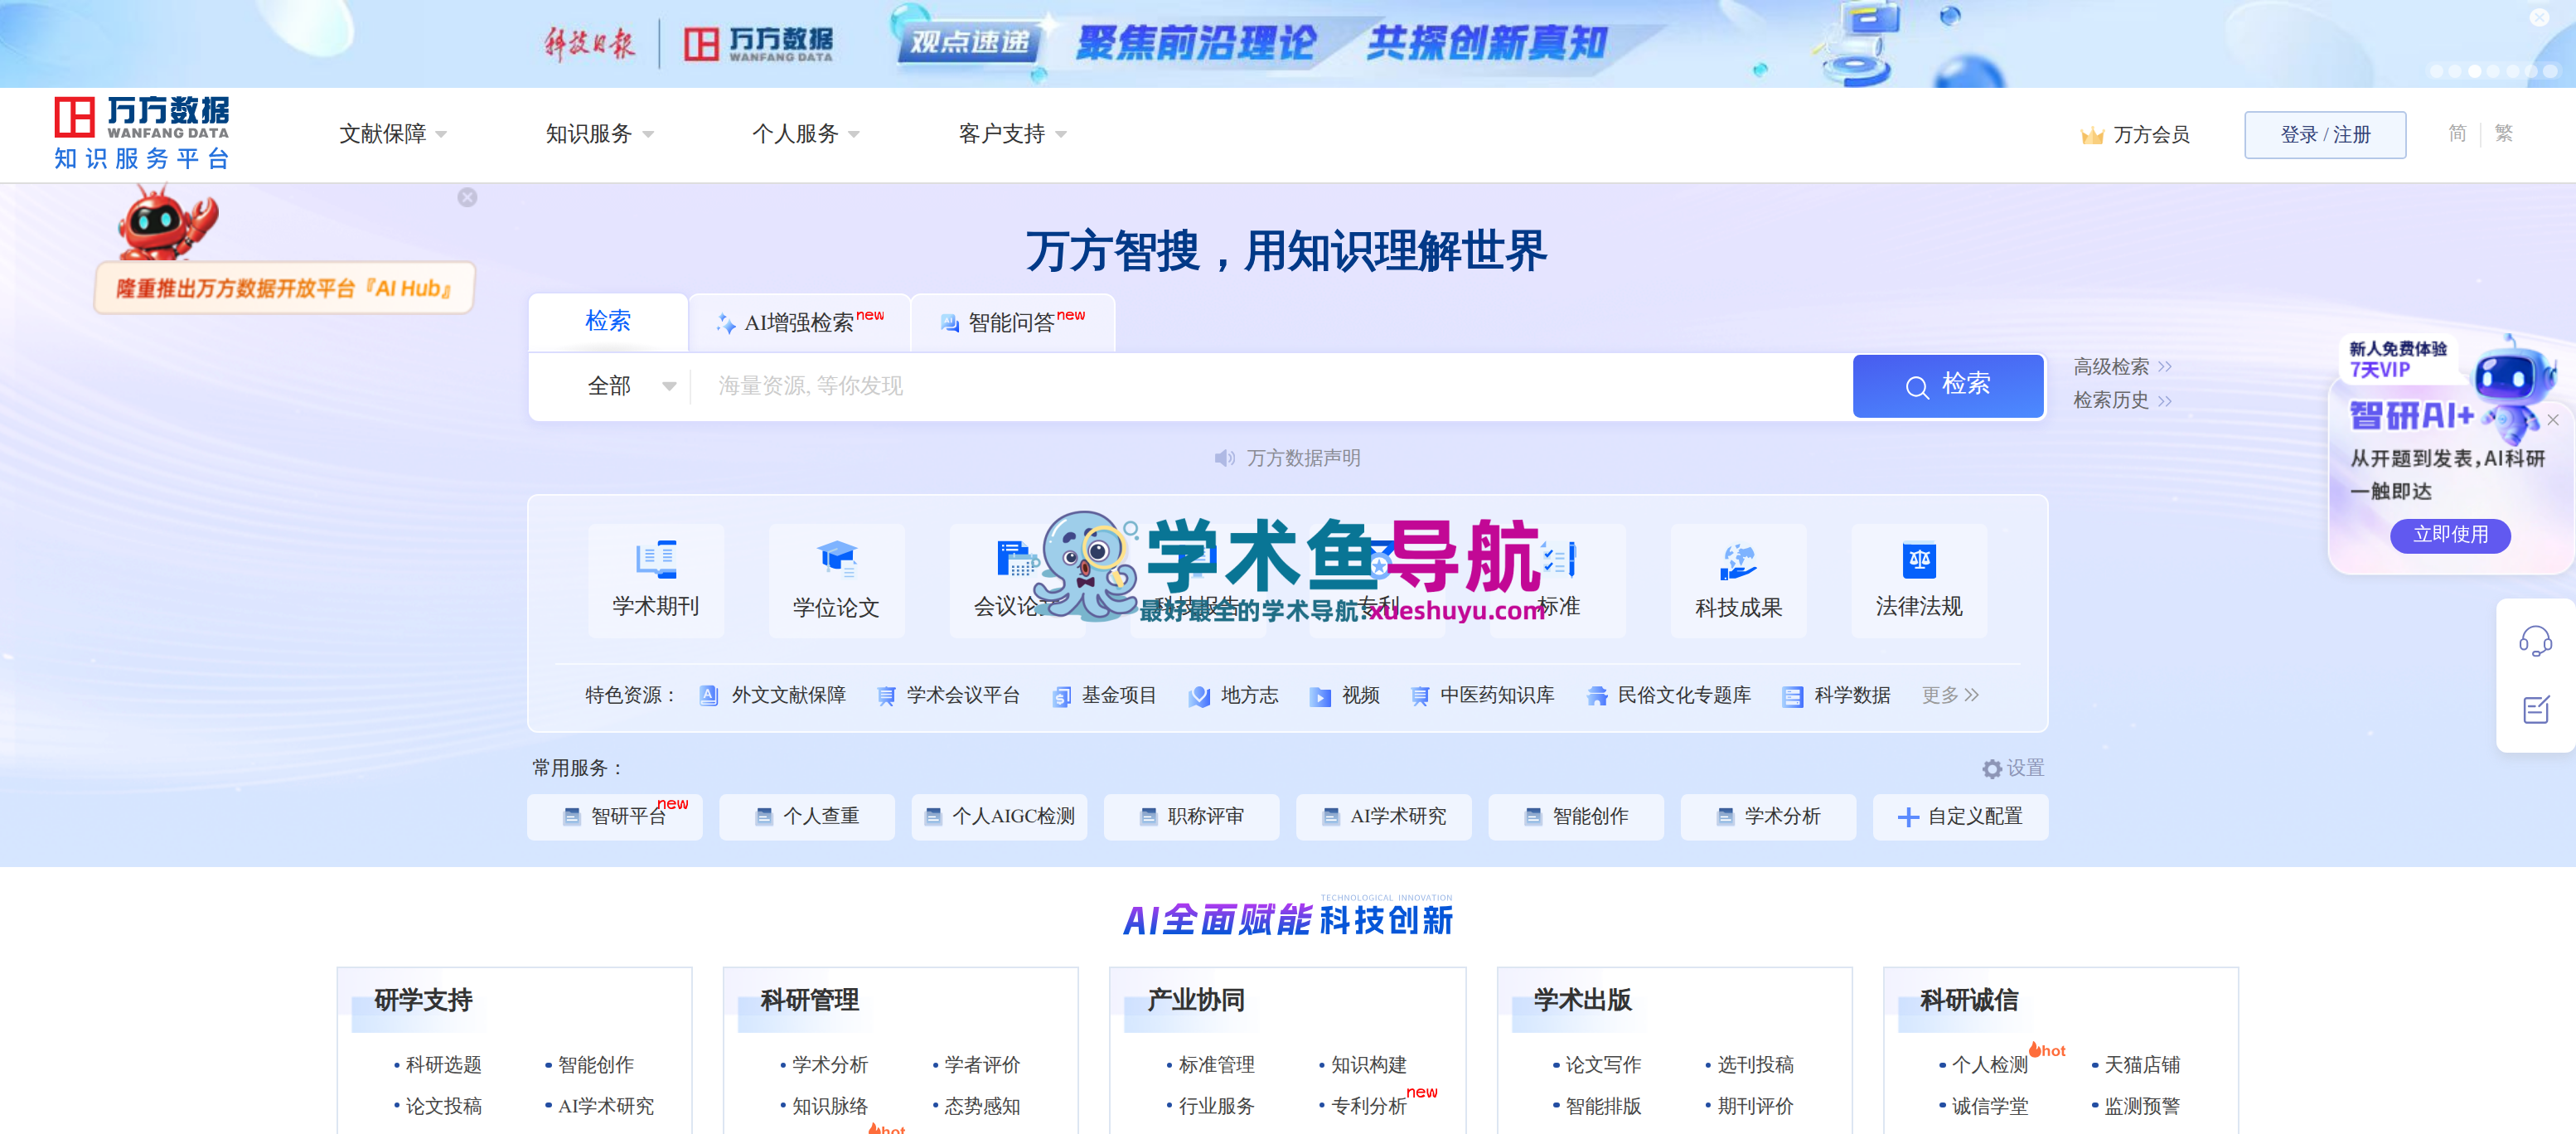Click the 万方数据 知识服务平台 logo
Image resolution: width=2576 pixels, height=1134 pixels.
pos(141,133)
